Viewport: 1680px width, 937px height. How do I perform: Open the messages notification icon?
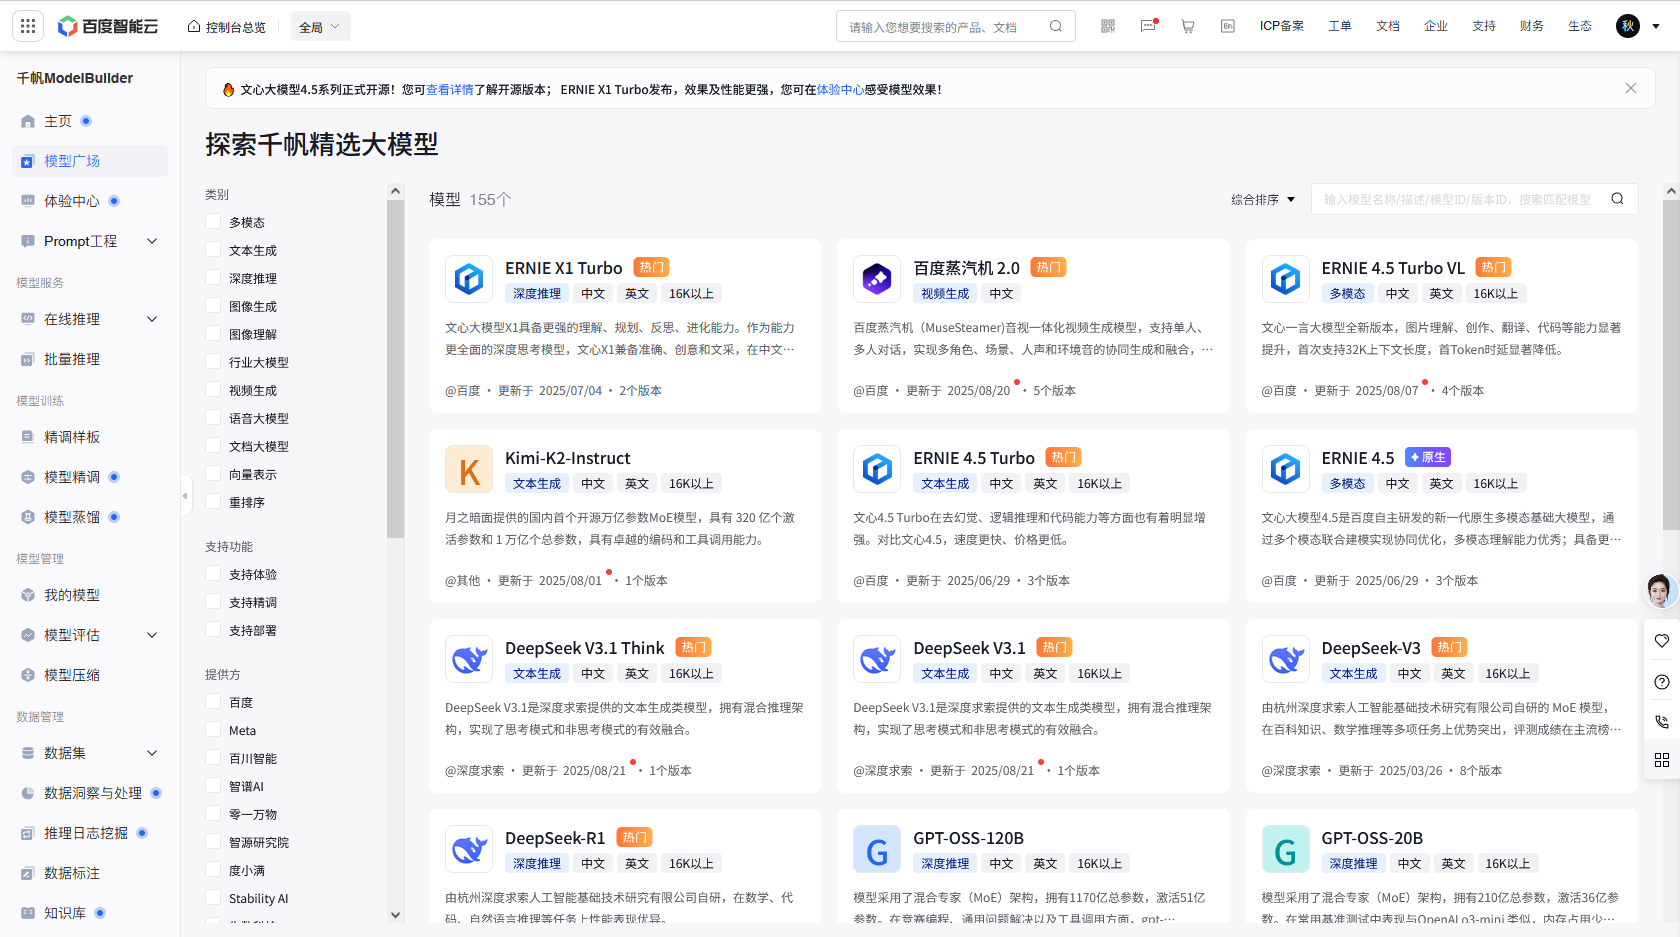(1148, 26)
